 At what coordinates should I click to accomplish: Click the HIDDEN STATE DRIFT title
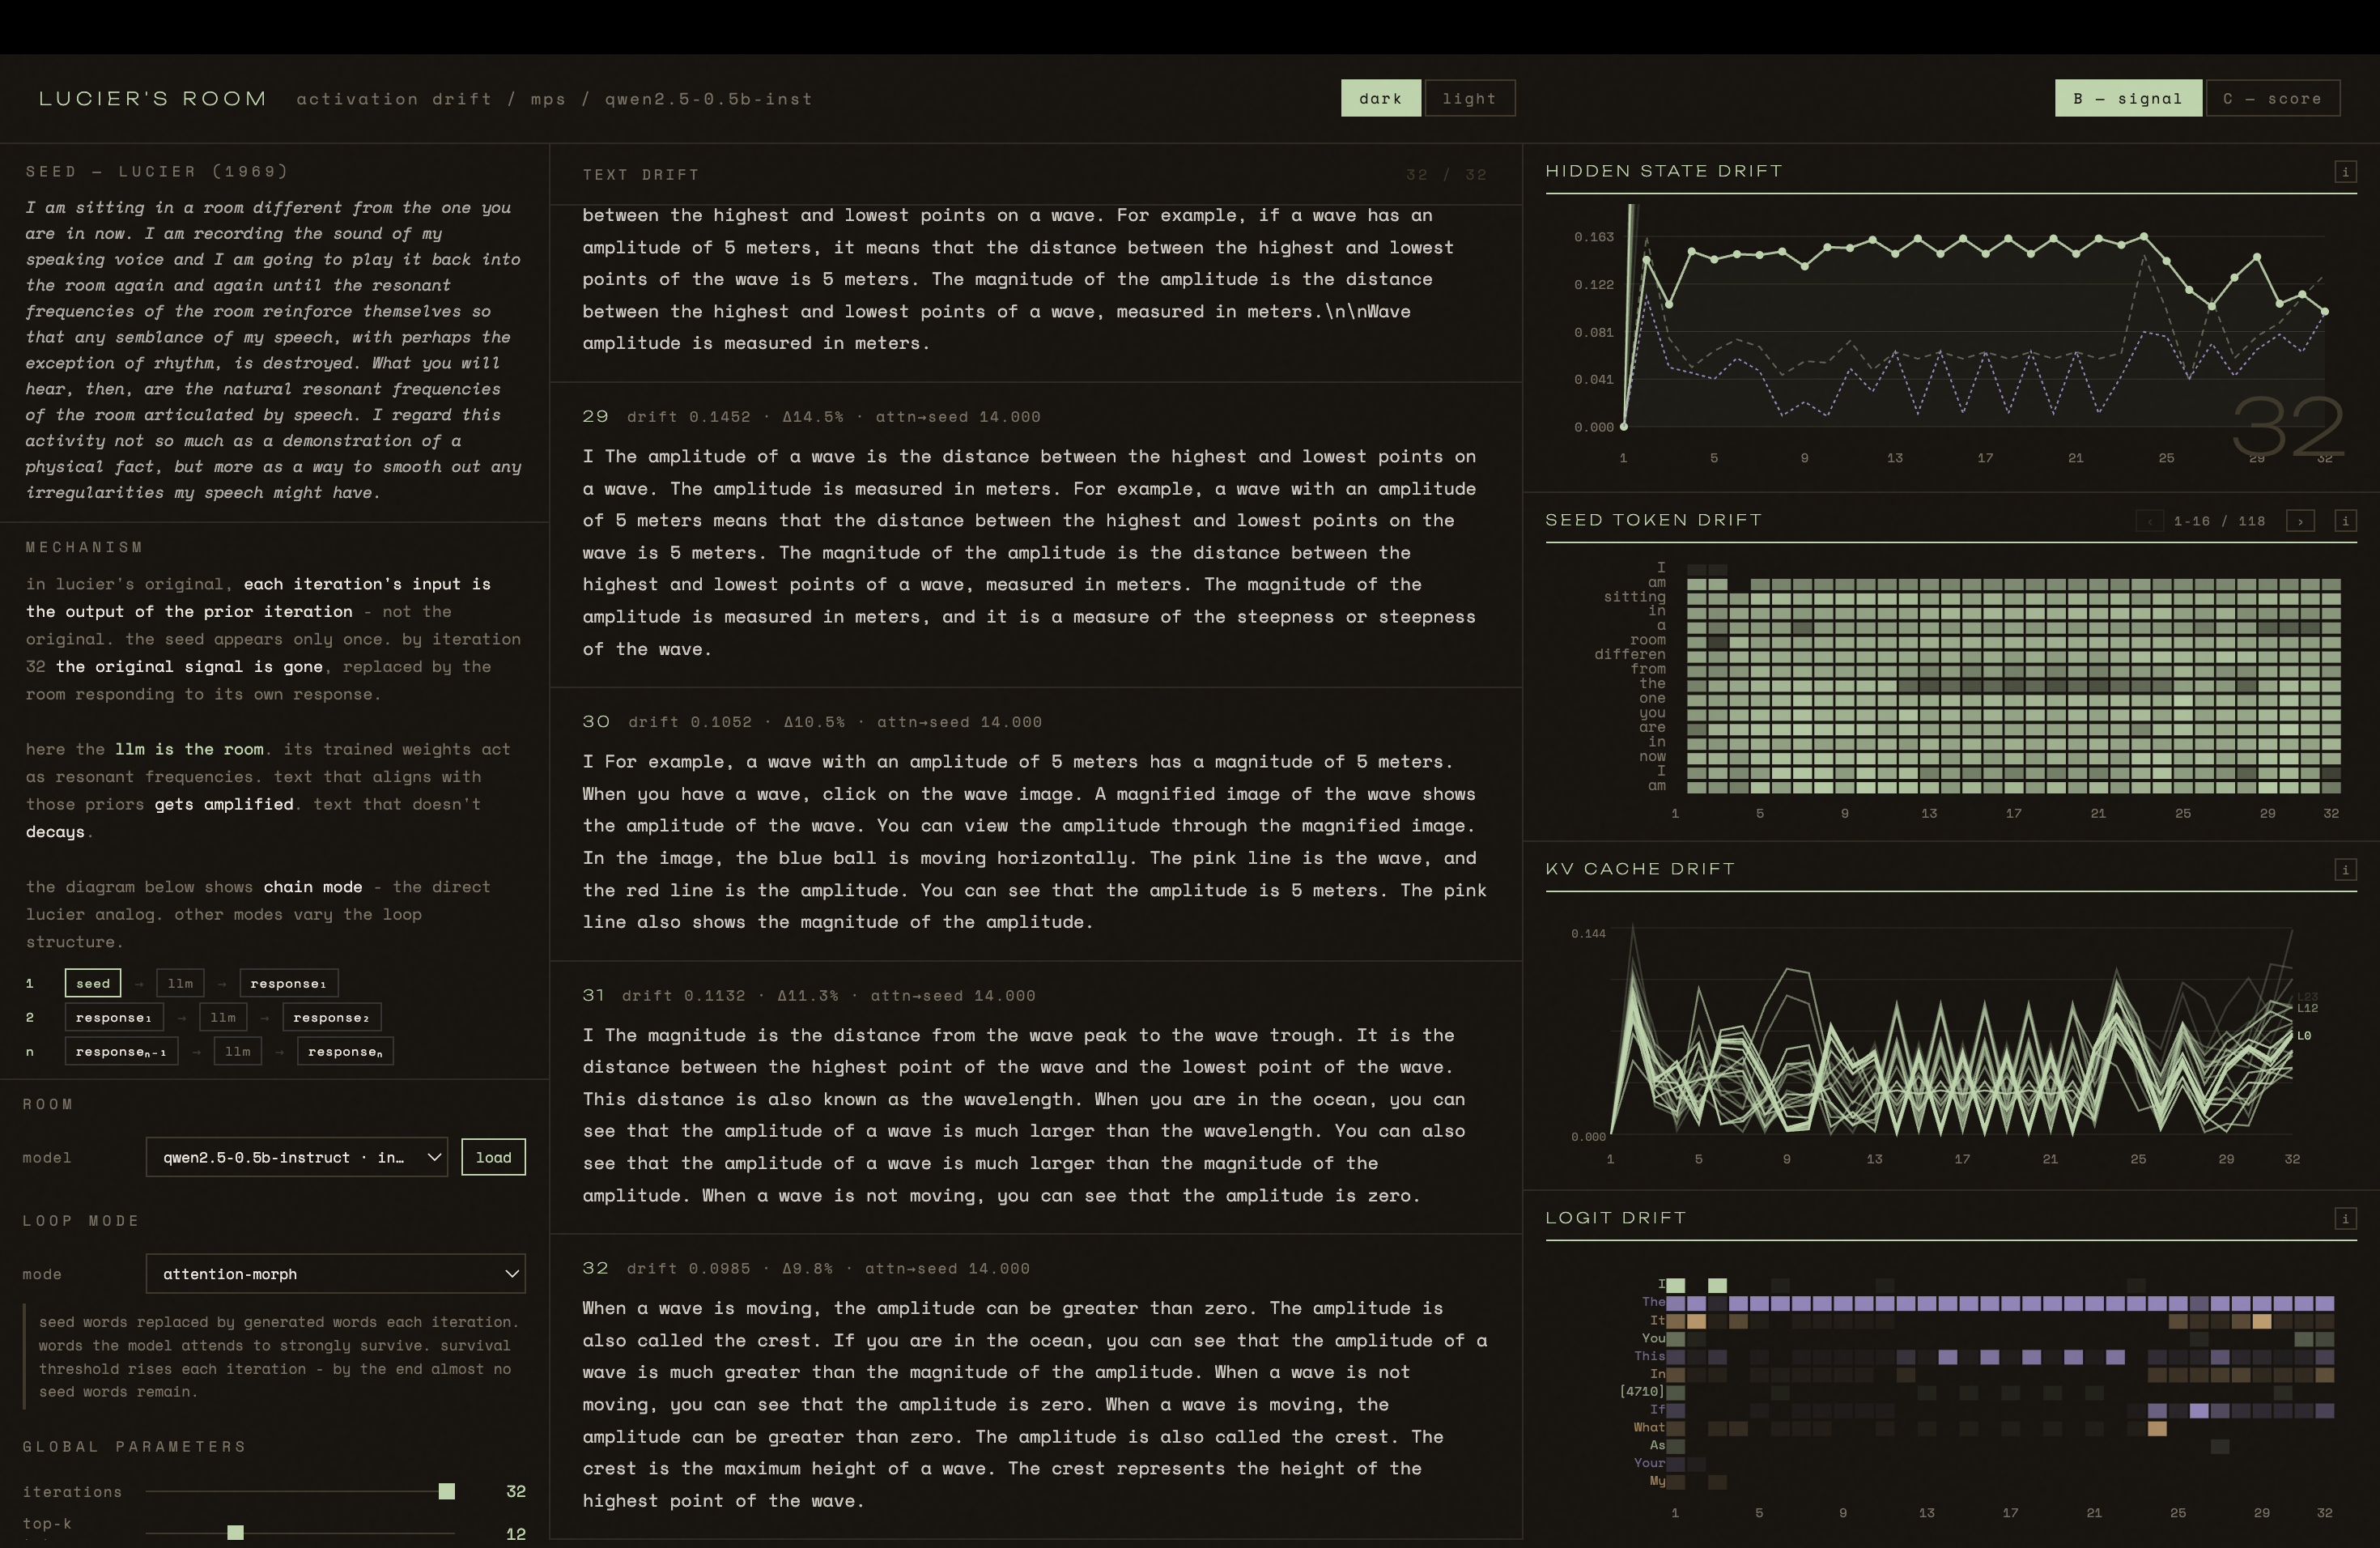[1664, 171]
